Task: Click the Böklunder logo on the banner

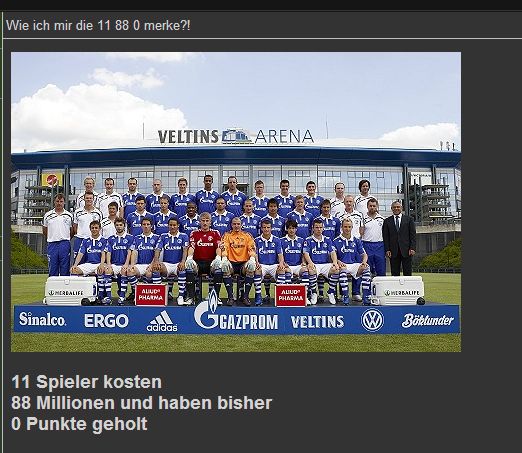Action: point(428,320)
